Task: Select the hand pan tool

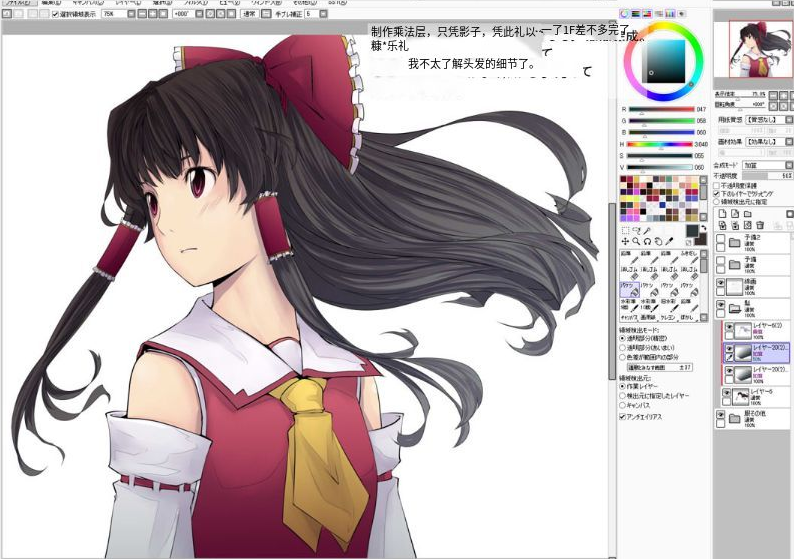Action: click(x=658, y=242)
